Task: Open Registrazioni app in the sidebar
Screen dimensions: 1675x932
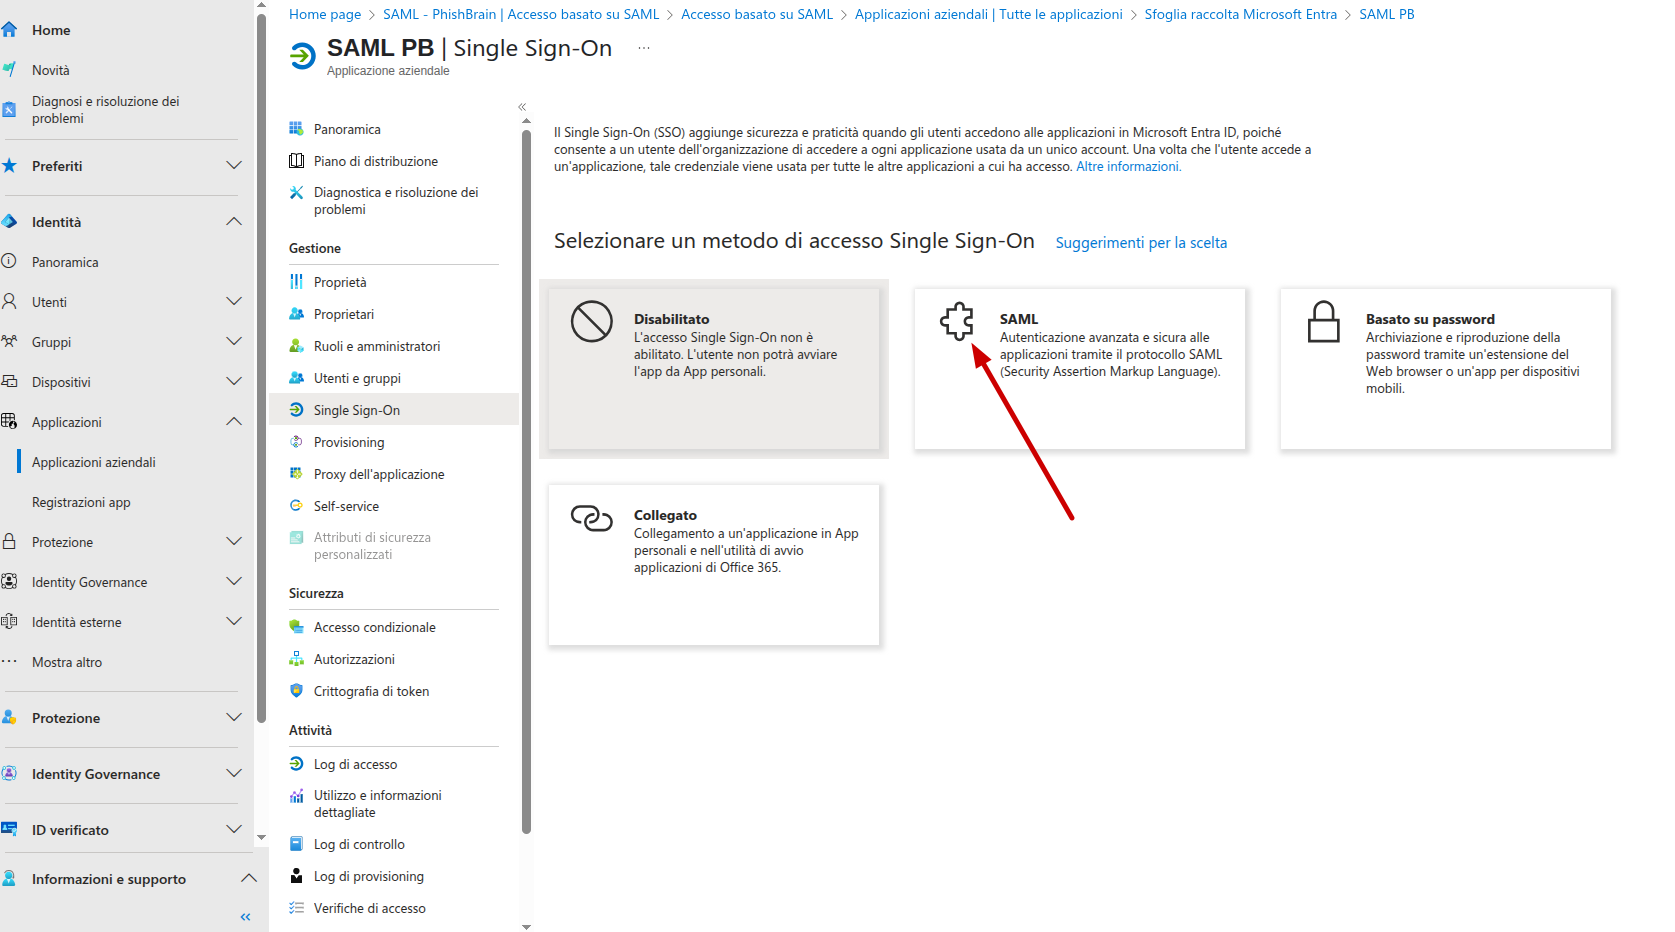Action: click(81, 502)
